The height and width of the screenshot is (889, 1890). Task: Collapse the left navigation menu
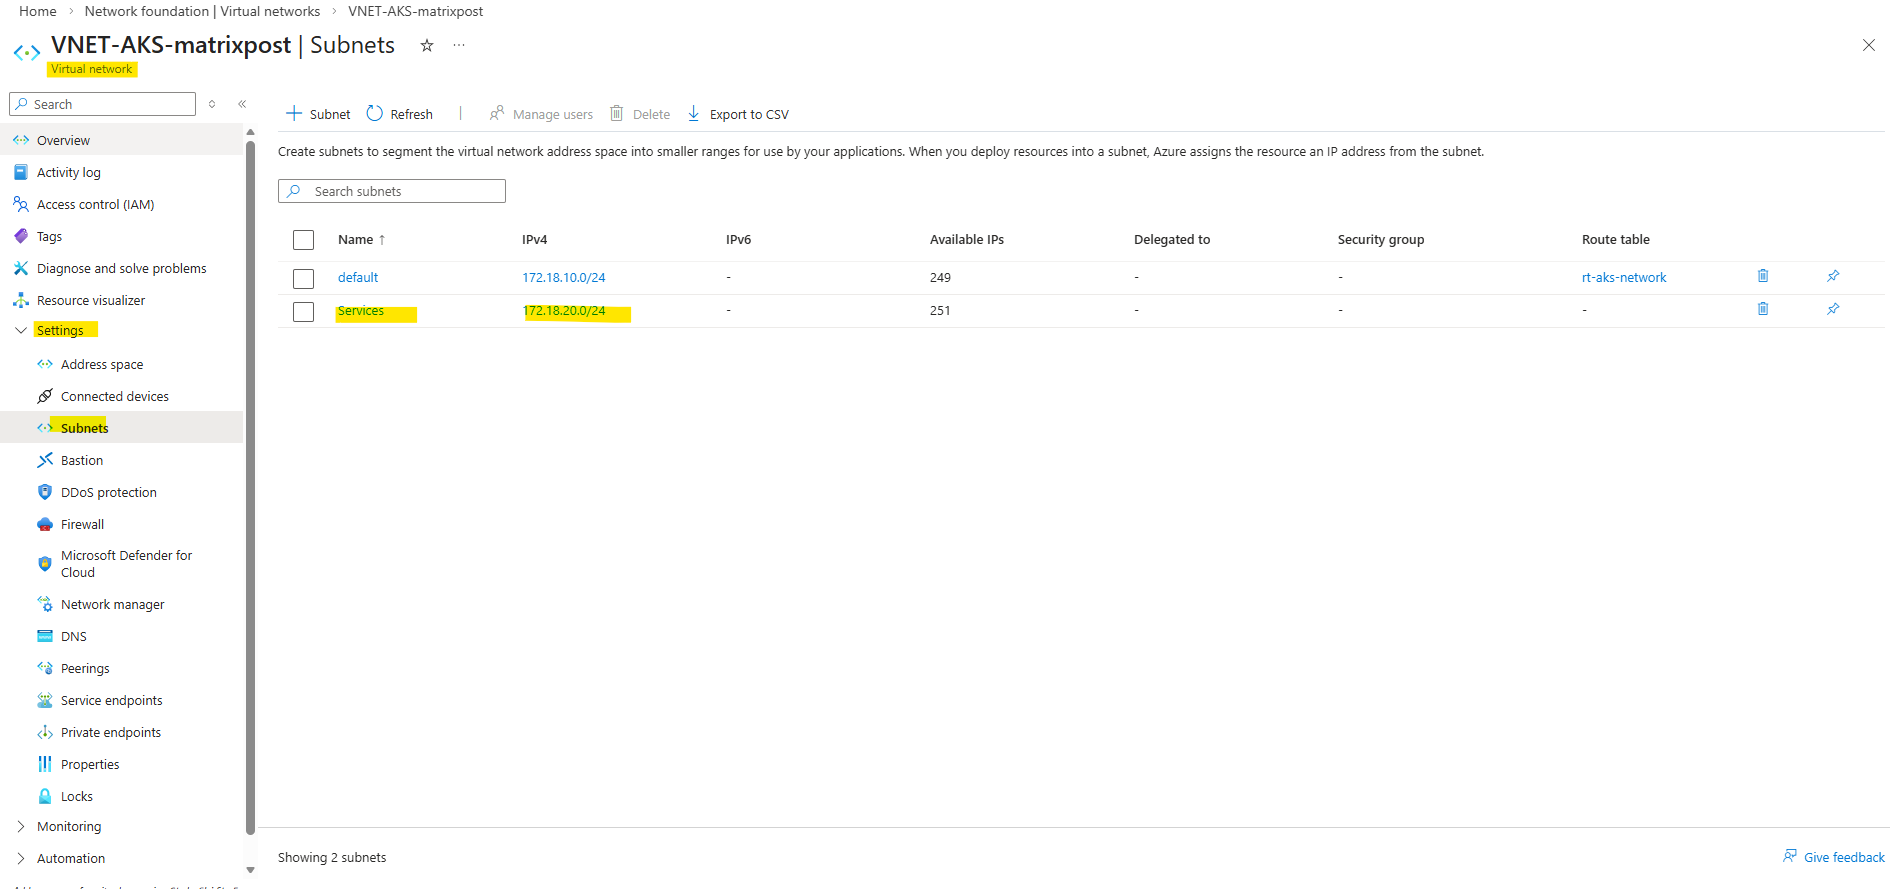pos(242,104)
